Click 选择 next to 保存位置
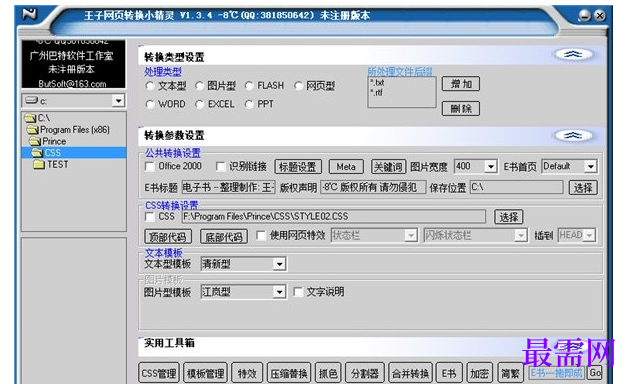 [583, 188]
